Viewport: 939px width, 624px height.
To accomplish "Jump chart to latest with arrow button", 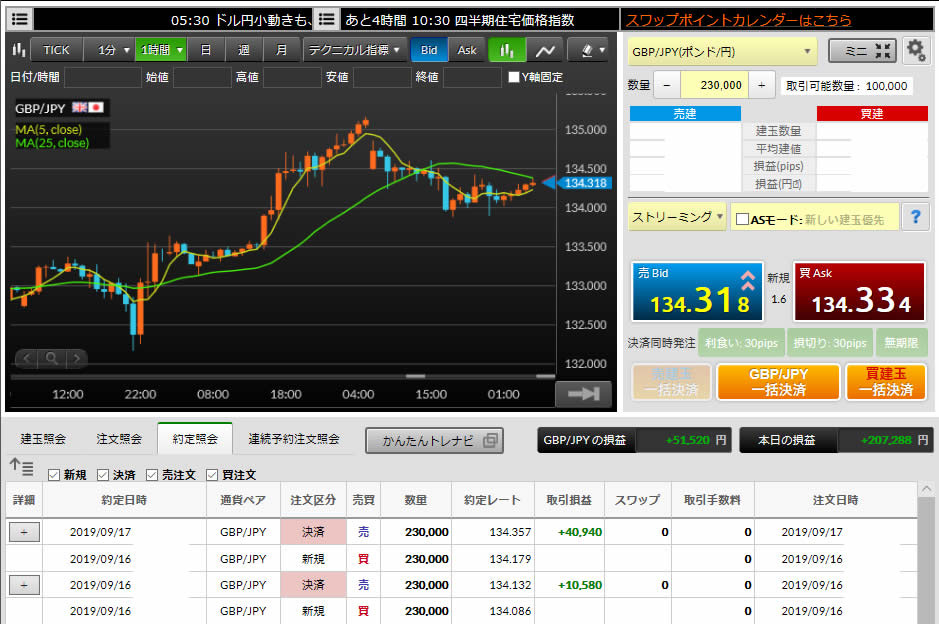I will click(583, 393).
